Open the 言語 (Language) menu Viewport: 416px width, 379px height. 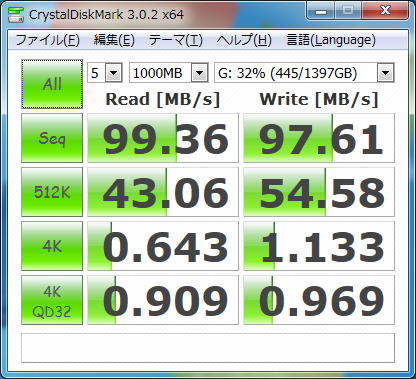[x=331, y=40]
